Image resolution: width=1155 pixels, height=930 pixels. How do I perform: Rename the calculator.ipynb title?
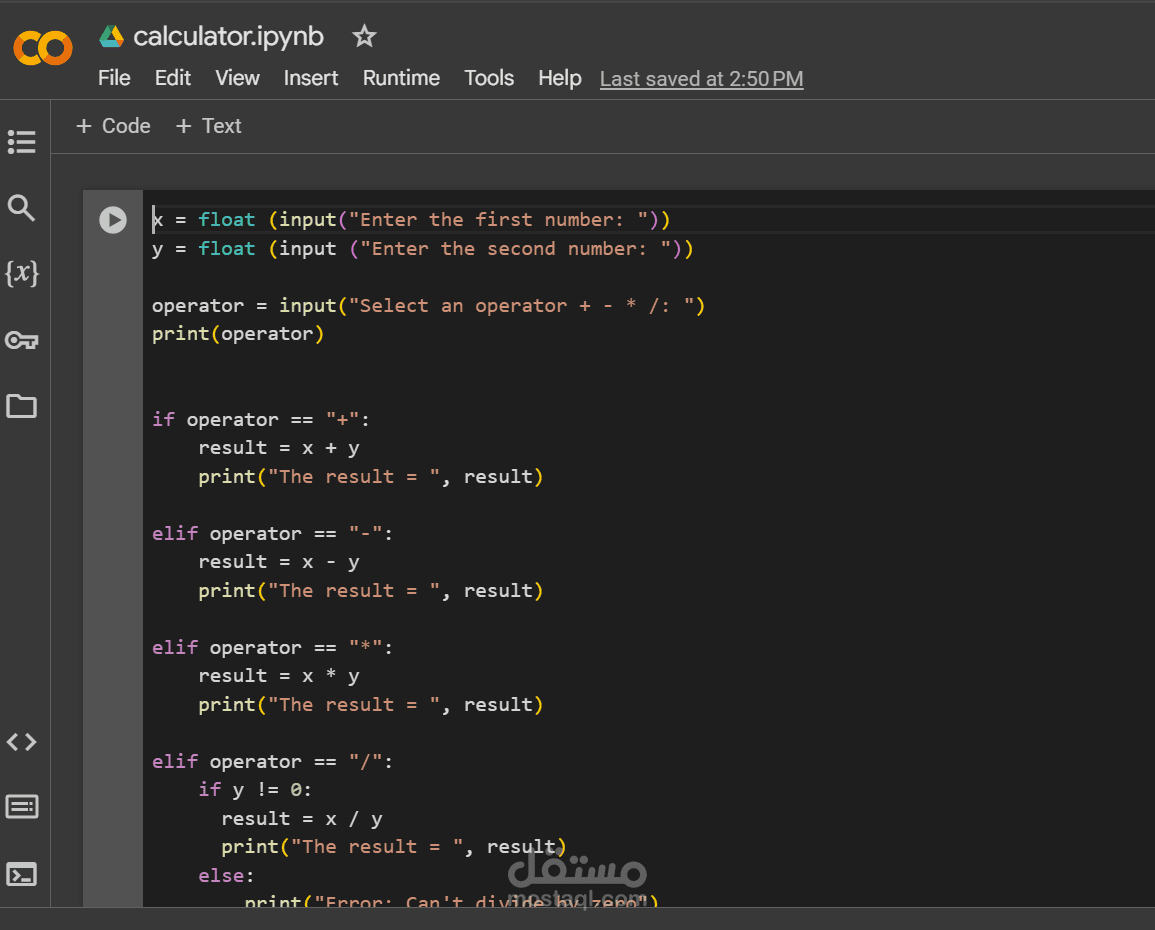(x=228, y=36)
